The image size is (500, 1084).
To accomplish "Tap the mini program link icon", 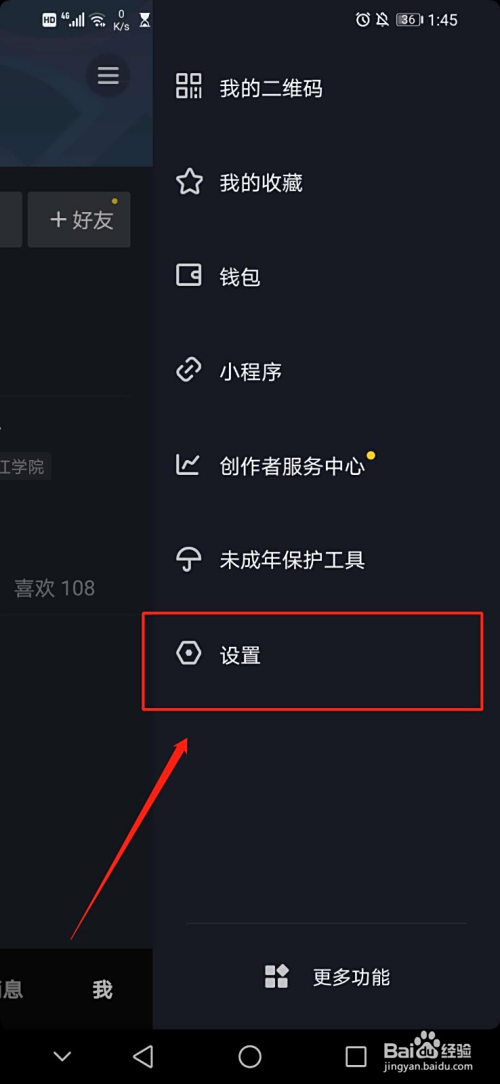I will click(x=189, y=371).
